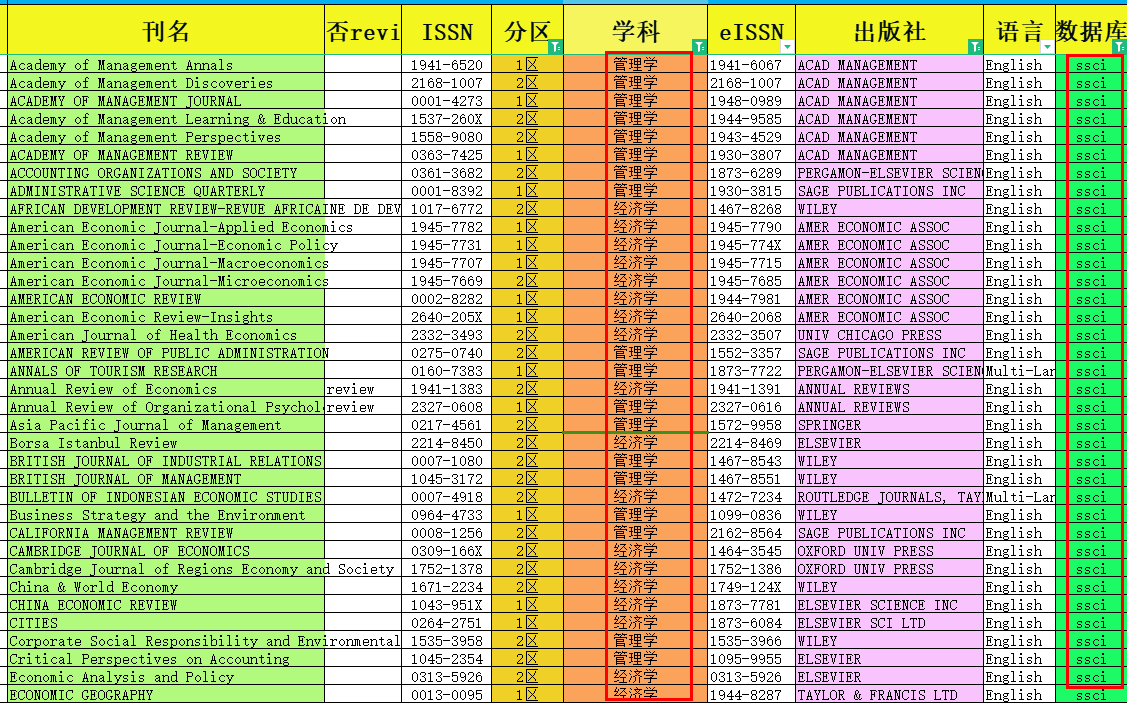Select cell Academy of Management Annals
Screen dimensions: 1127x703
[x=166, y=65]
